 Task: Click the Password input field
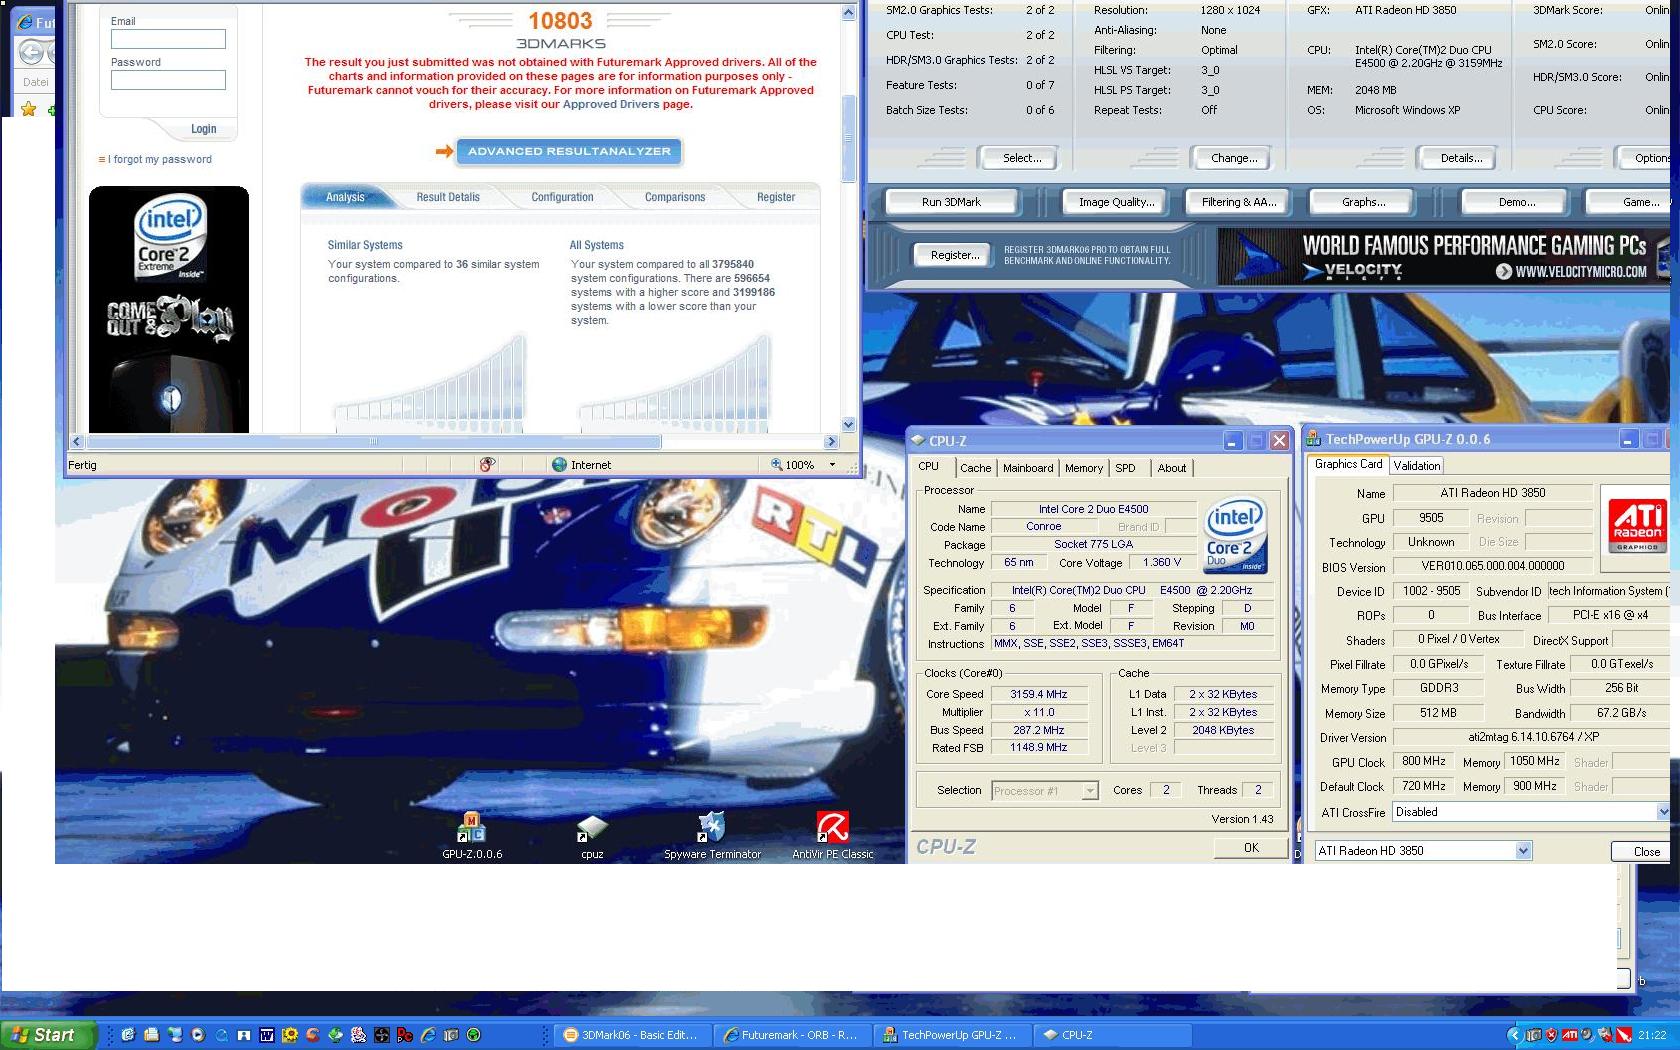coord(168,80)
